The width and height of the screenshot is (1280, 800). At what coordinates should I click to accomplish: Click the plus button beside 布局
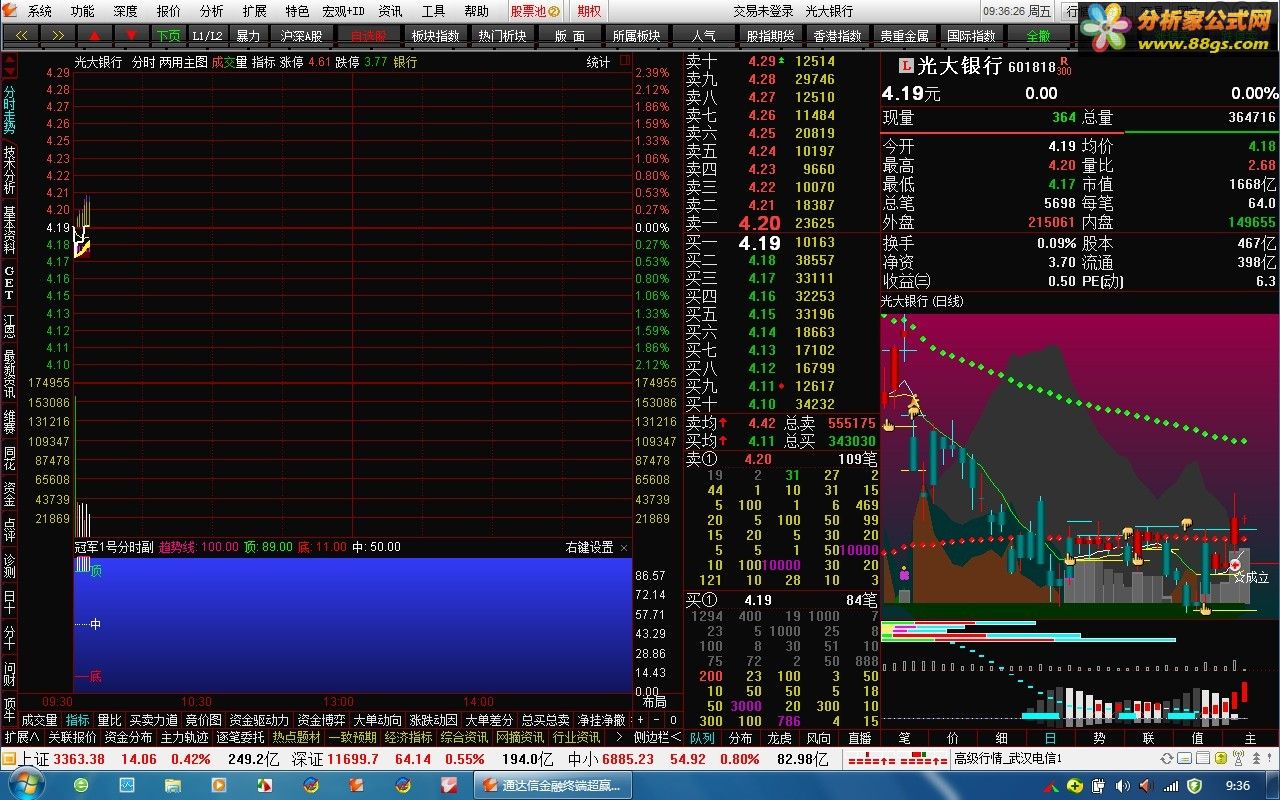tap(641, 720)
